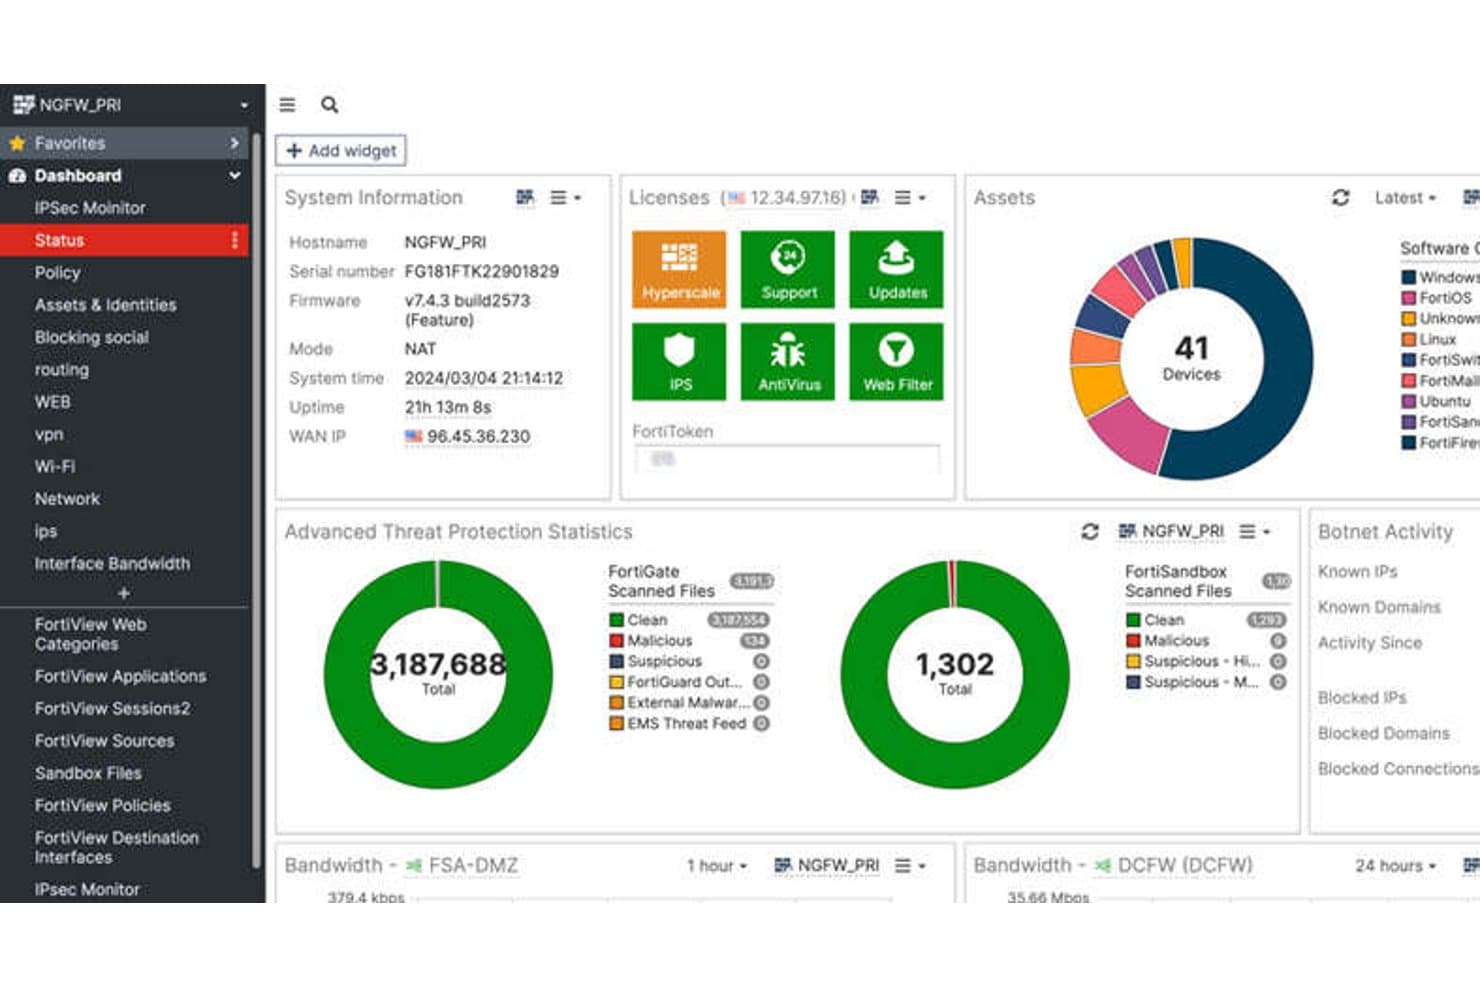Click the Dashboard gauge icon in sidebar
Screen dimensions: 1480x987
tap(17, 176)
